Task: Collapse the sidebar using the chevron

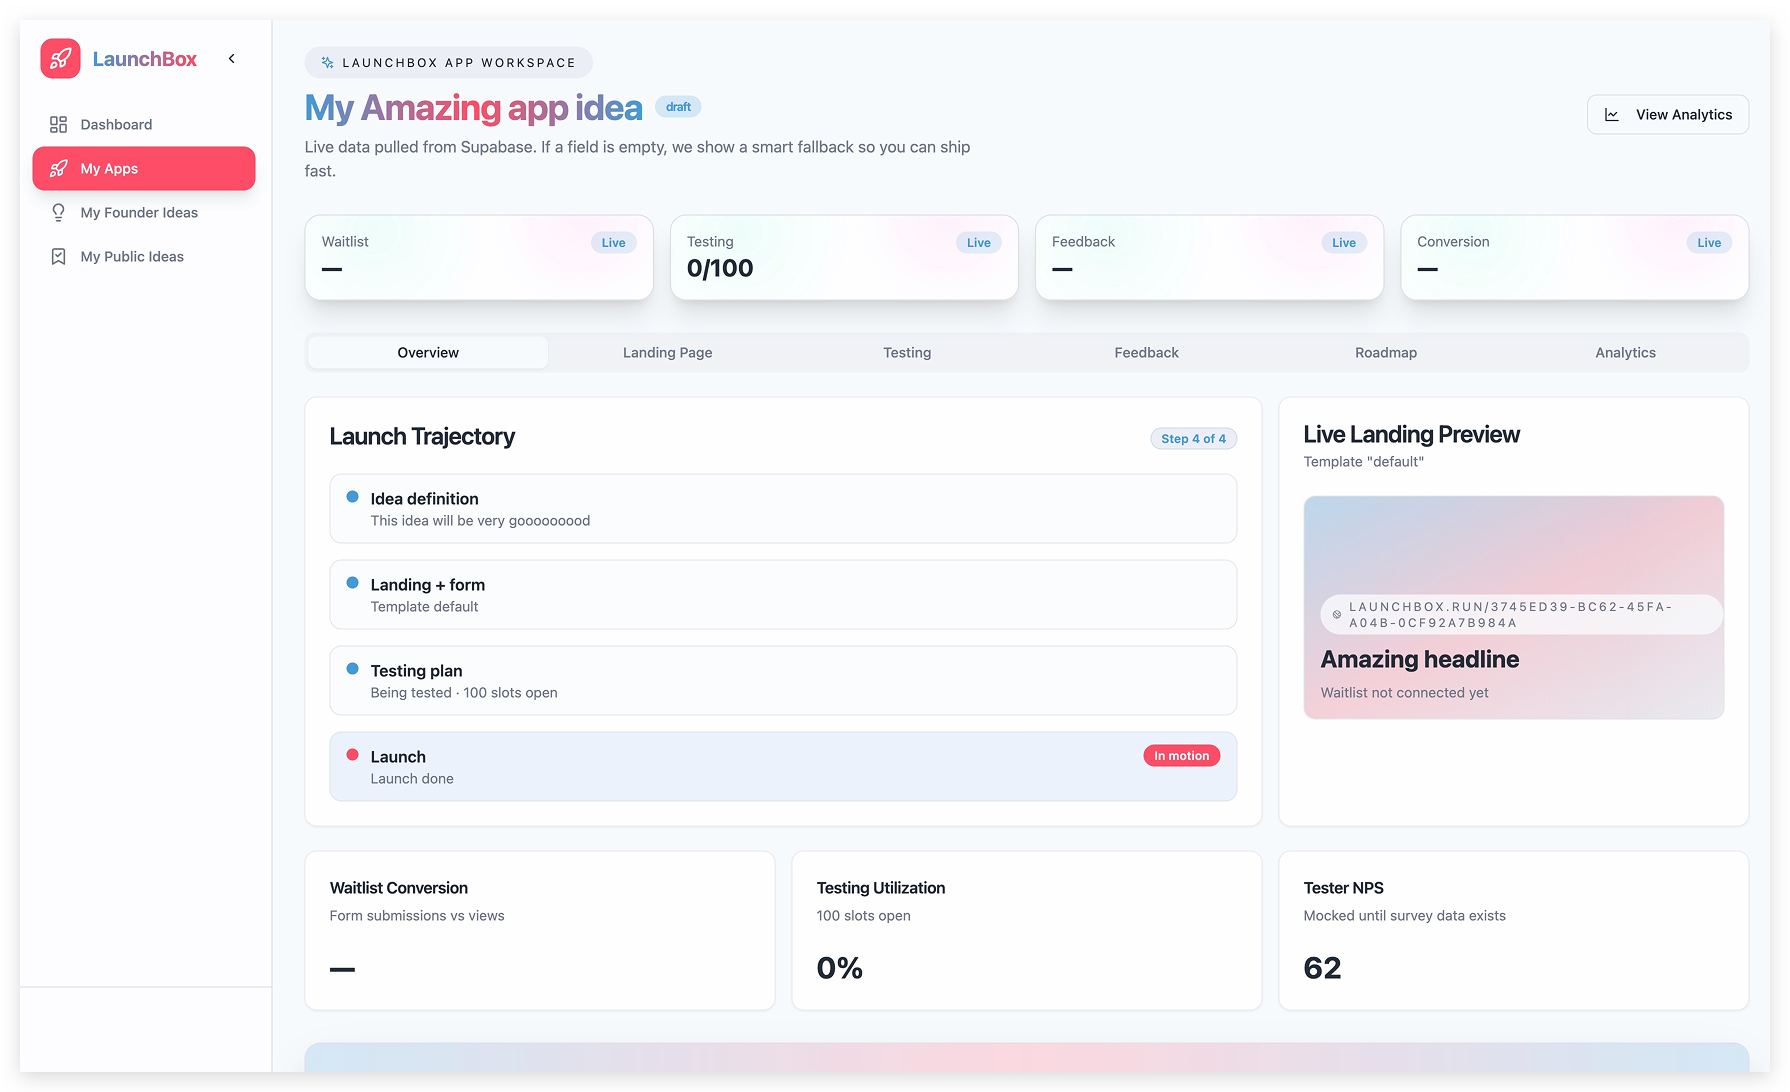Action: 231,58
